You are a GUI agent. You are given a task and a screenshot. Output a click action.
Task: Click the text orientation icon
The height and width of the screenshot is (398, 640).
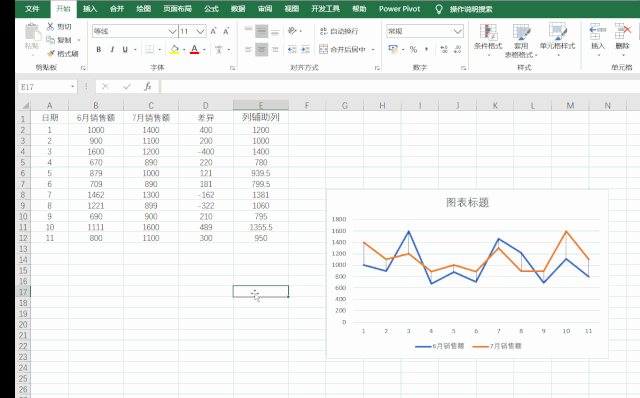292,31
